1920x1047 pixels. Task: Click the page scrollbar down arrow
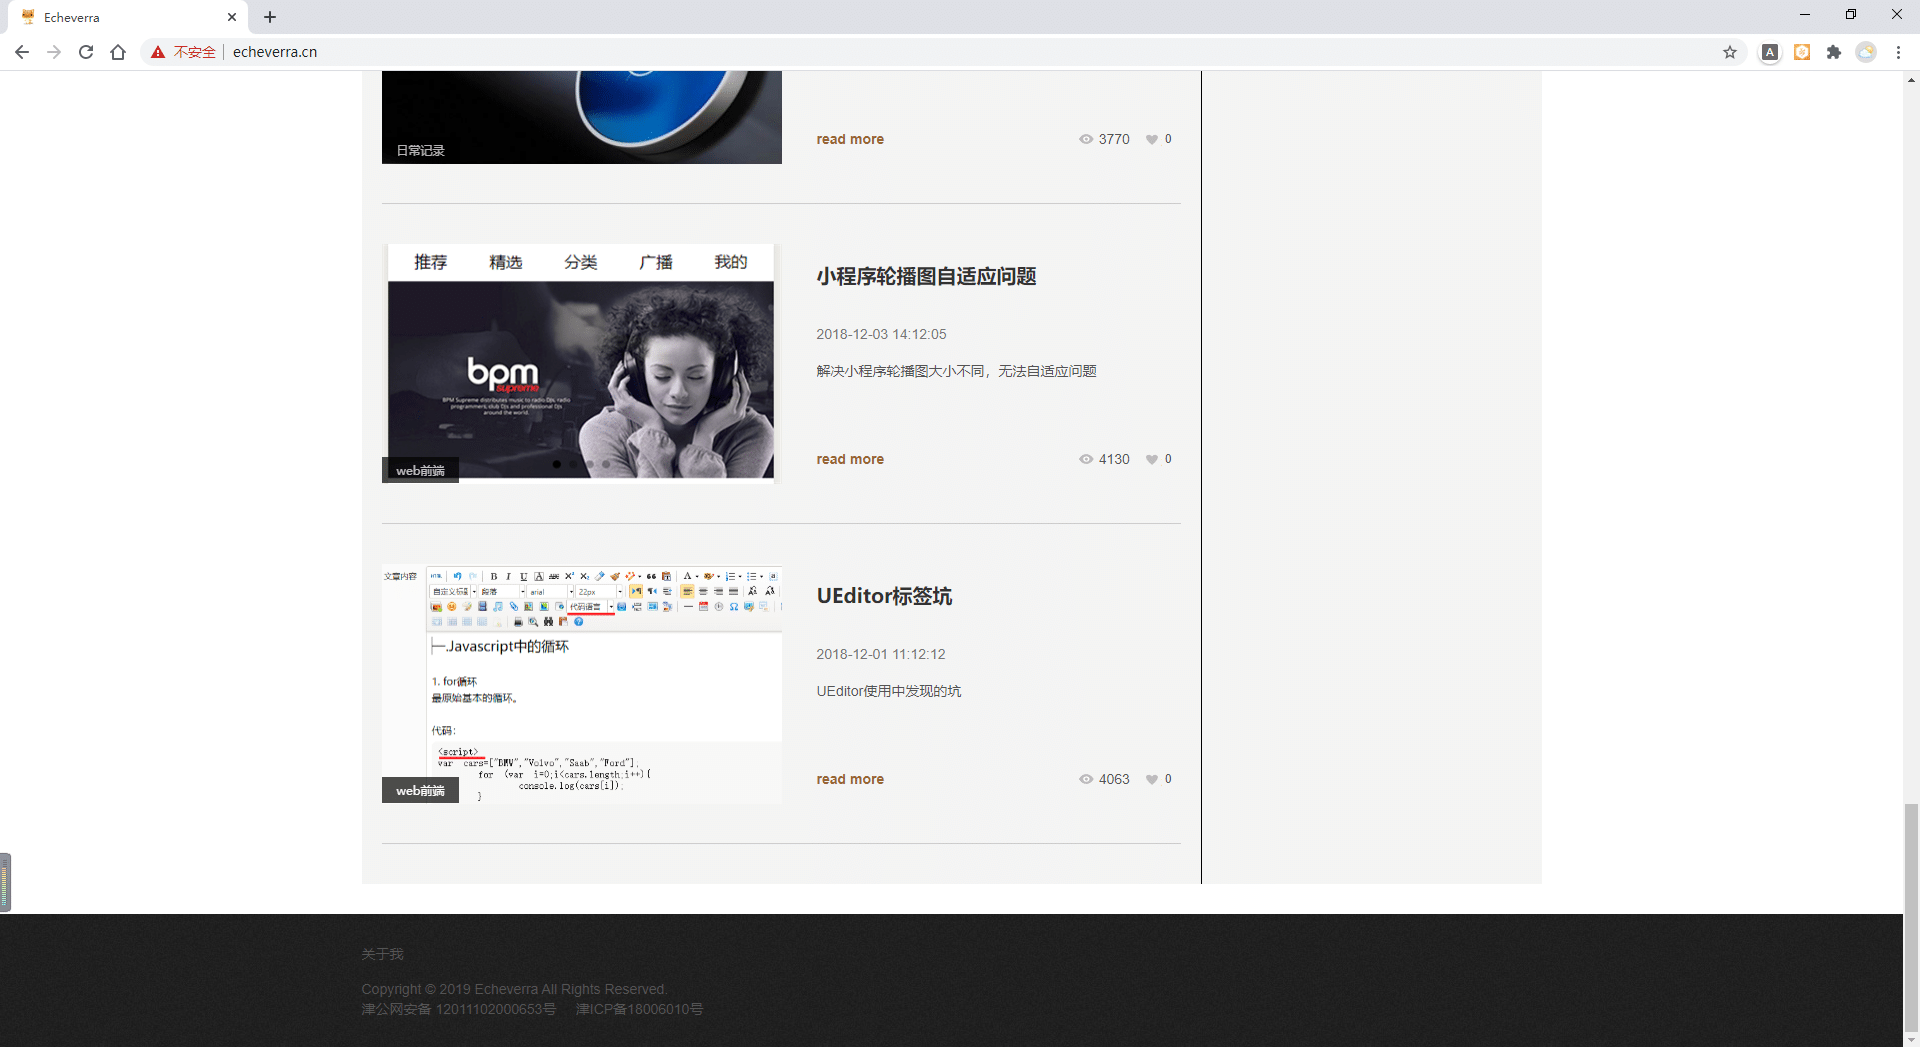pyautogui.click(x=1911, y=1038)
